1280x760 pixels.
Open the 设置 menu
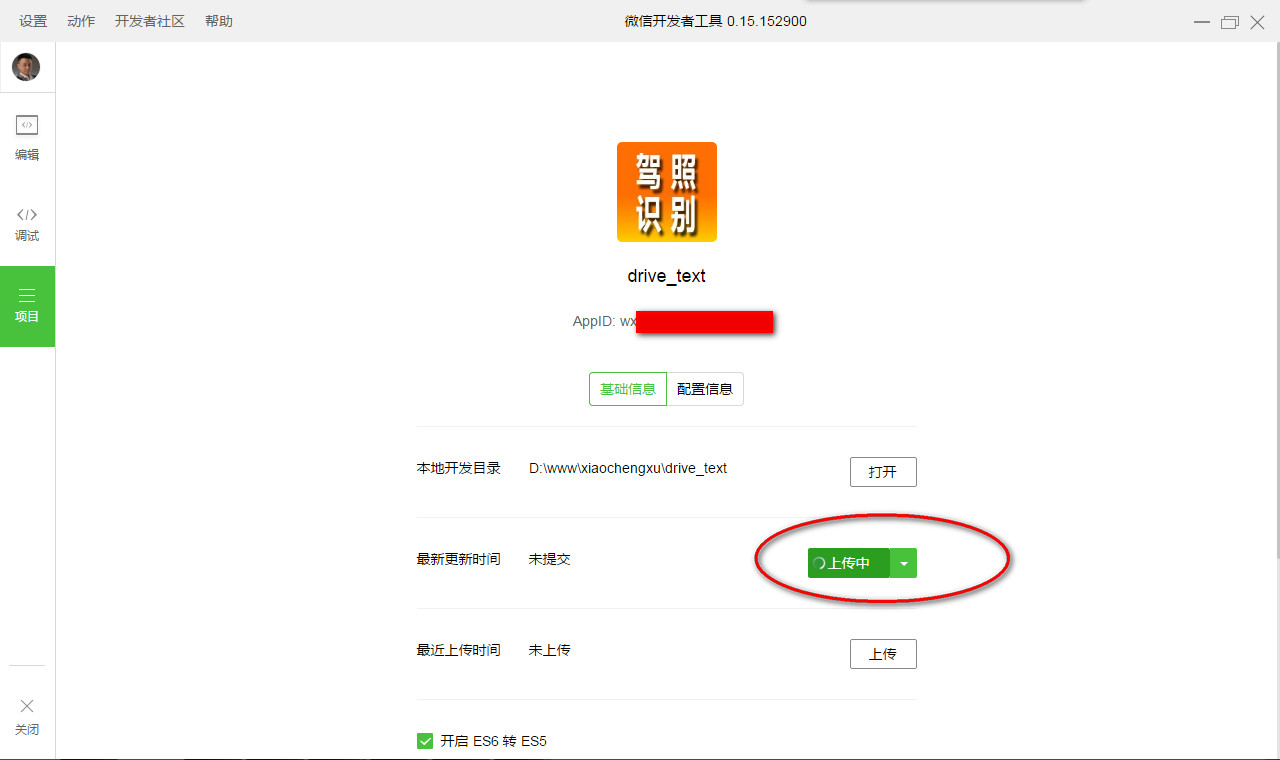[33, 21]
